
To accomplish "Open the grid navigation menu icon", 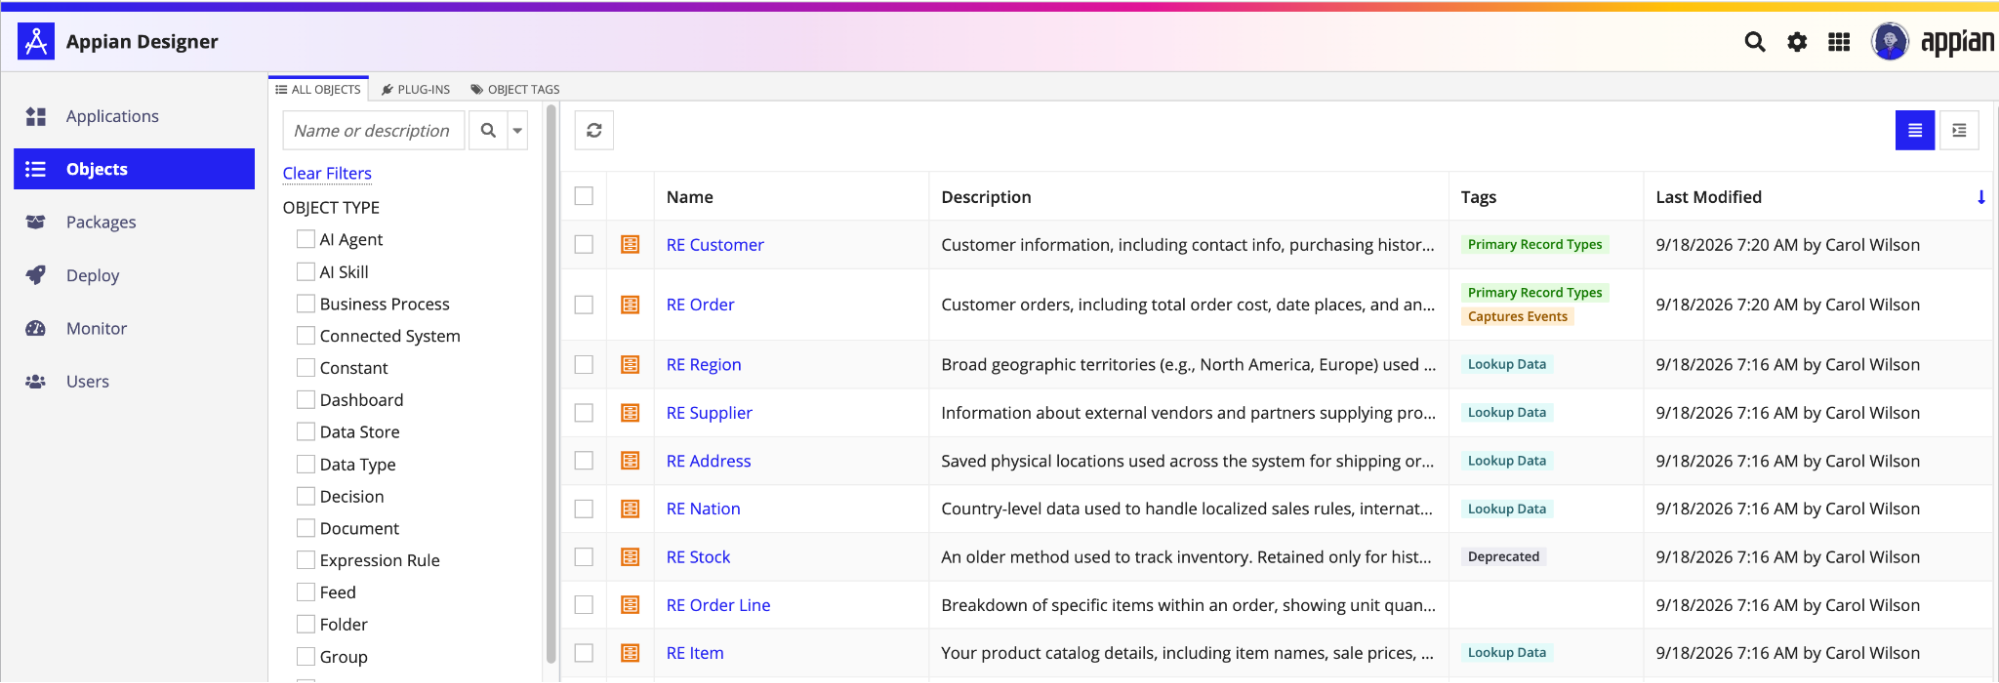I will 1839,42.
